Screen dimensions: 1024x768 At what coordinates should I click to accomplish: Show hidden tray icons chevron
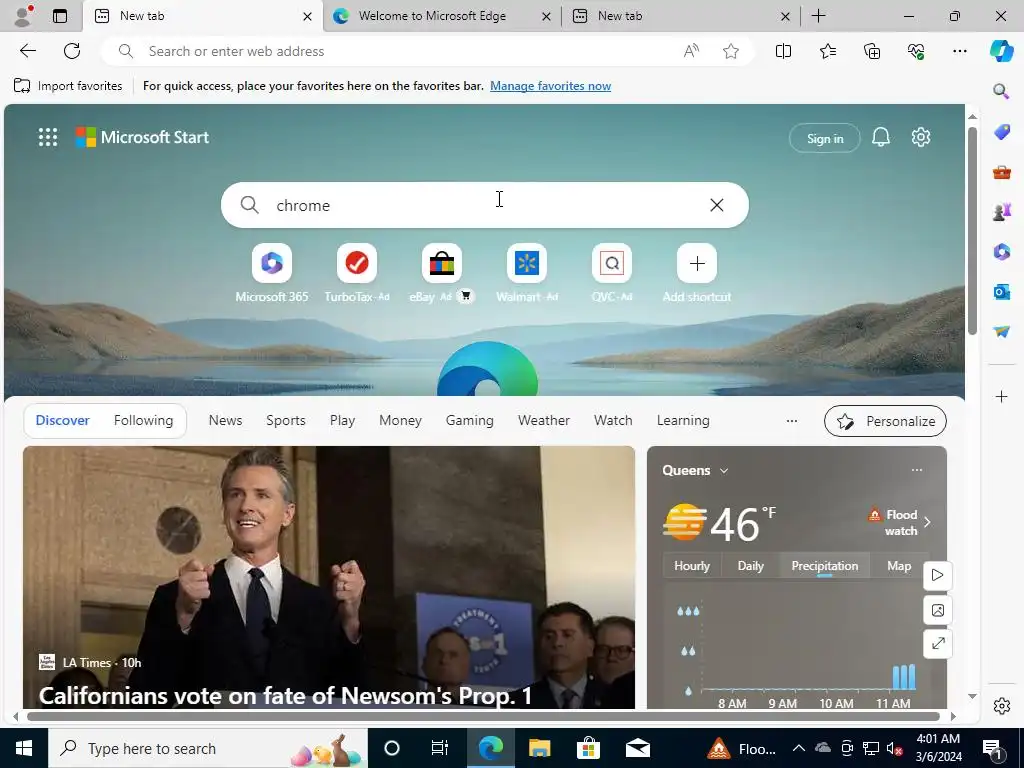798,748
